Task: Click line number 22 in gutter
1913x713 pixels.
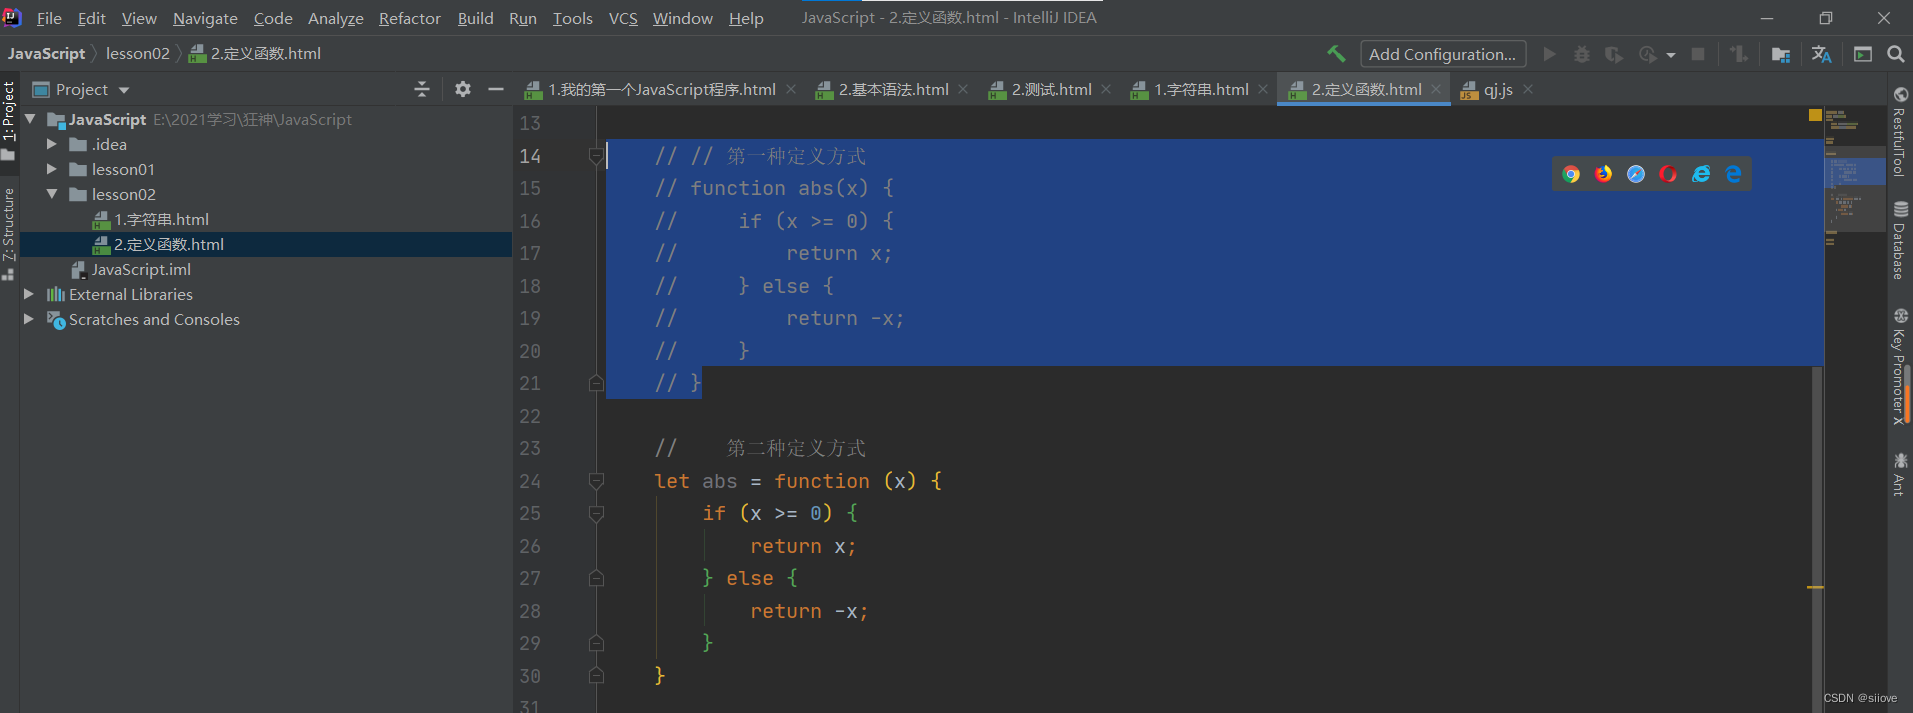Action: pos(530,416)
